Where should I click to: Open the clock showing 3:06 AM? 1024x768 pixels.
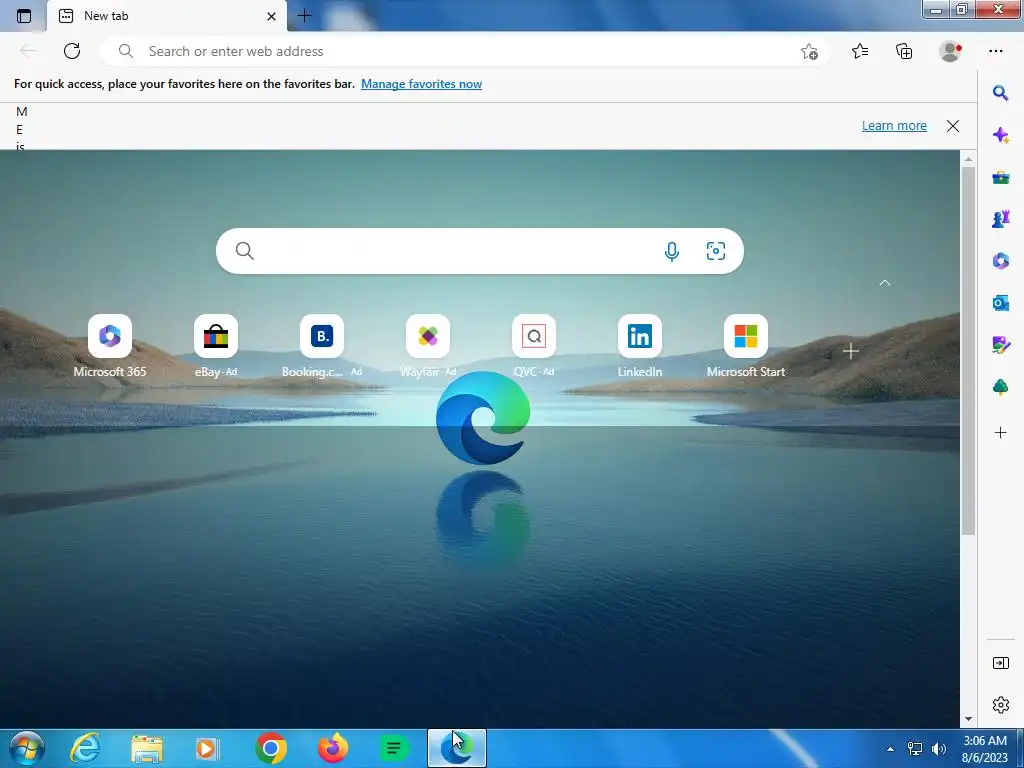tap(985, 749)
